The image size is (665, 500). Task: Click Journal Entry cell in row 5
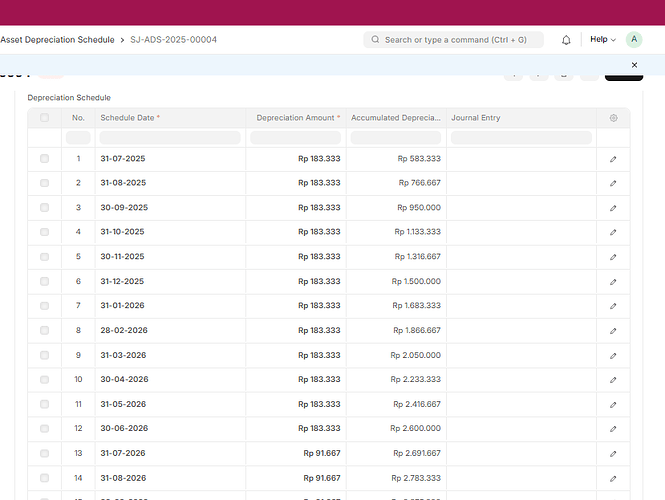tap(521, 257)
